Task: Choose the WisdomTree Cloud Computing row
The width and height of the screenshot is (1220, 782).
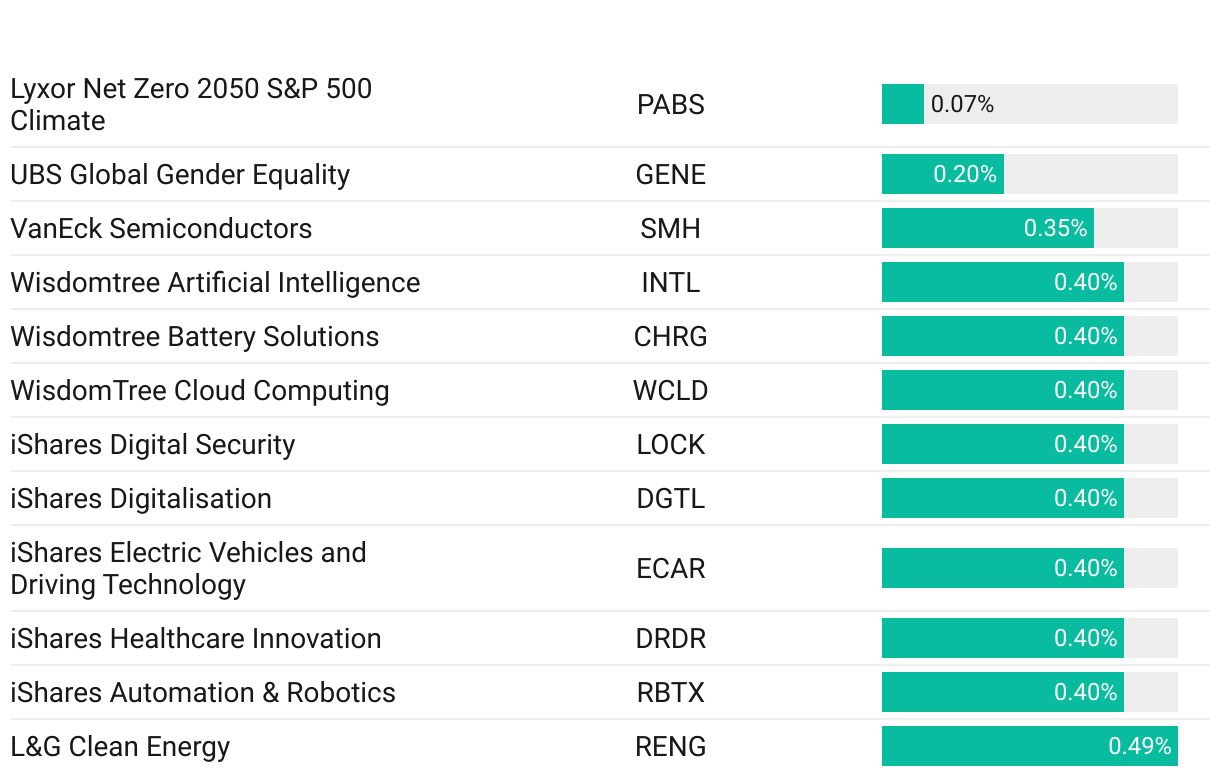Action: (200, 391)
